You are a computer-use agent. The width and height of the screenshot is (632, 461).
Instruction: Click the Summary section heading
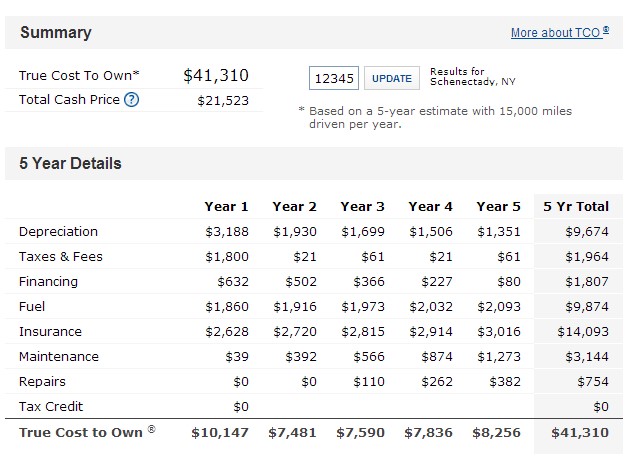click(56, 33)
